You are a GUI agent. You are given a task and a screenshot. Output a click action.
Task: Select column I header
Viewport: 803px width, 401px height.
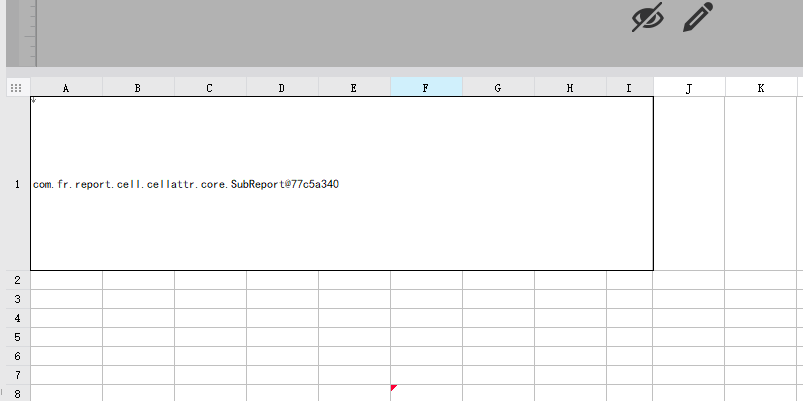pos(629,88)
